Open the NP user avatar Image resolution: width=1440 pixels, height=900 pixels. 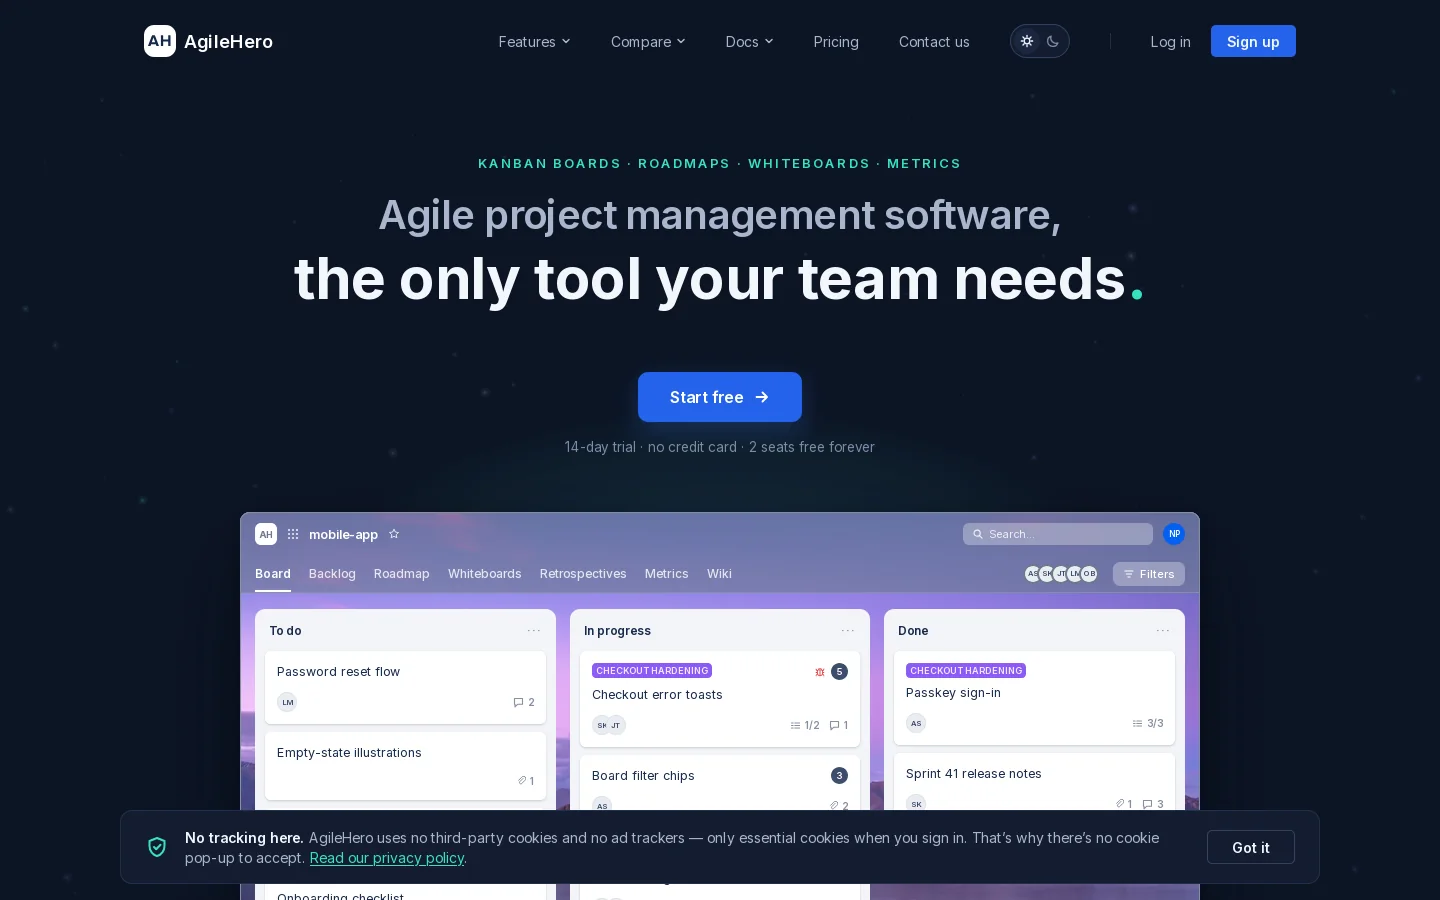point(1174,534)
